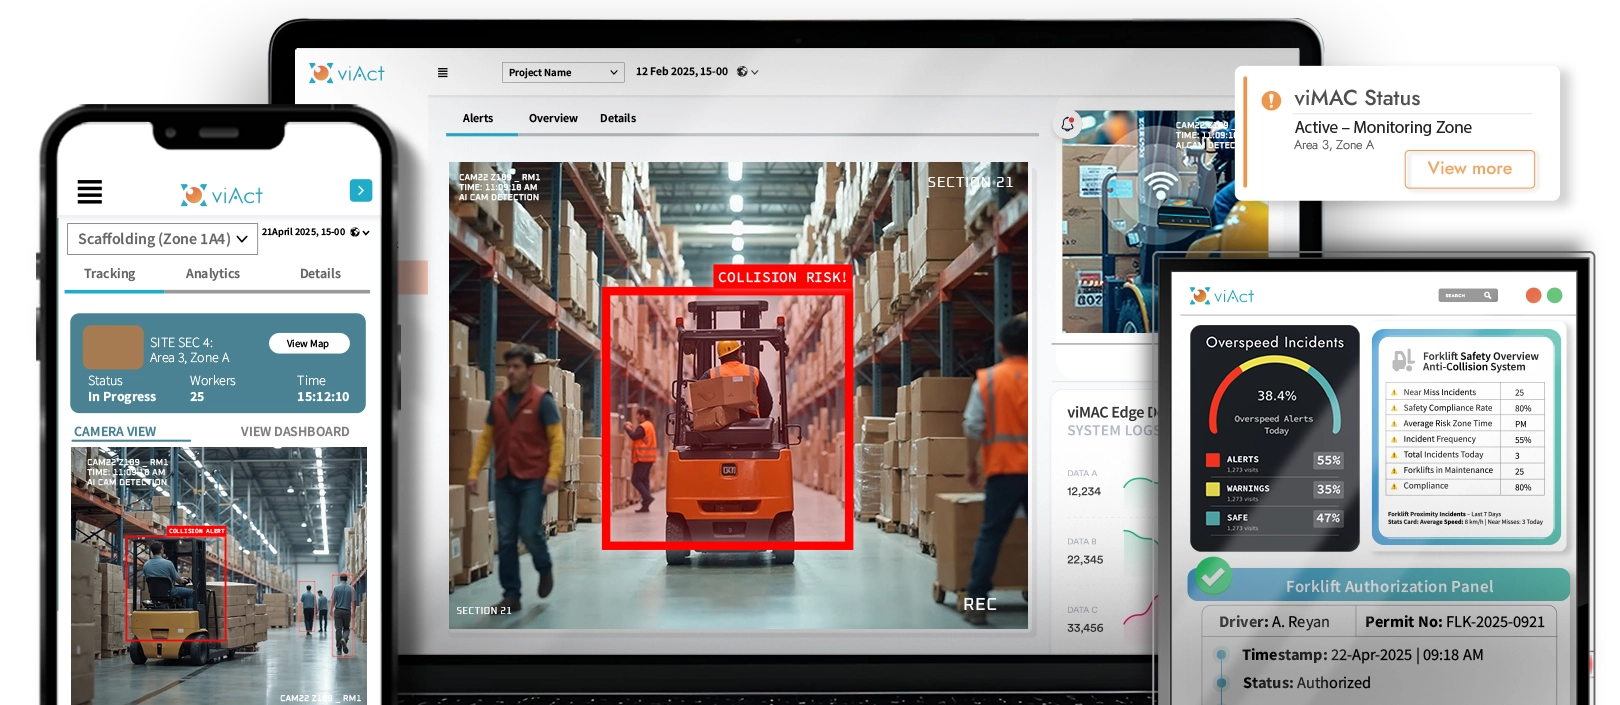Click the Safety Compliance Rate row

pyautogui.click(x=1466, y=408)
